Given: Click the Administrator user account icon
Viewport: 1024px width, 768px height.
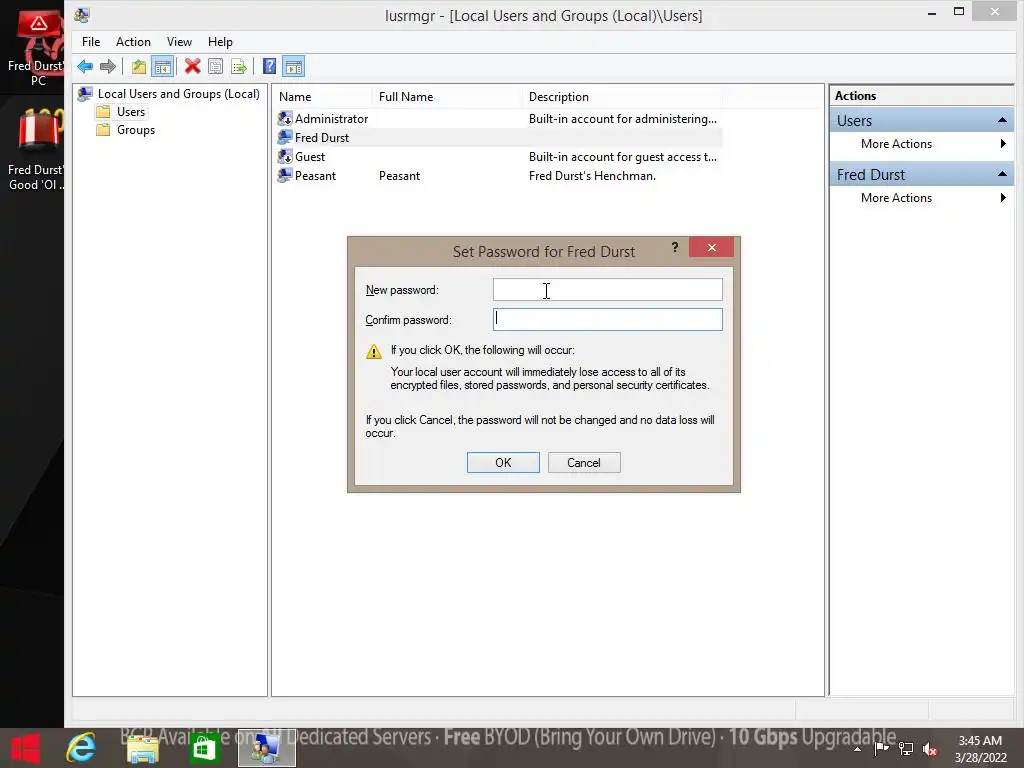Looking at the screenshot, I should pyautogui.click(x=285, y=118).
